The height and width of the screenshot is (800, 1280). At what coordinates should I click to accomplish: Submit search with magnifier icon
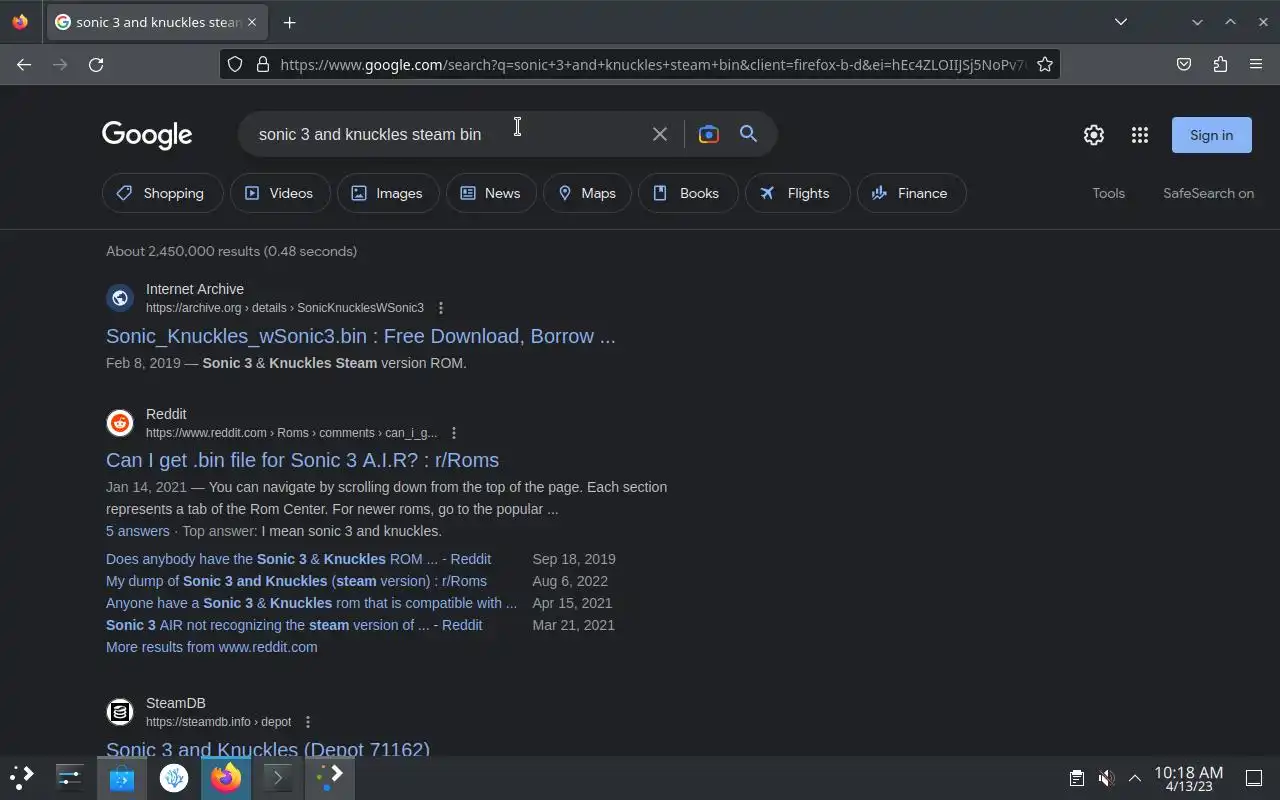(748, 134)
